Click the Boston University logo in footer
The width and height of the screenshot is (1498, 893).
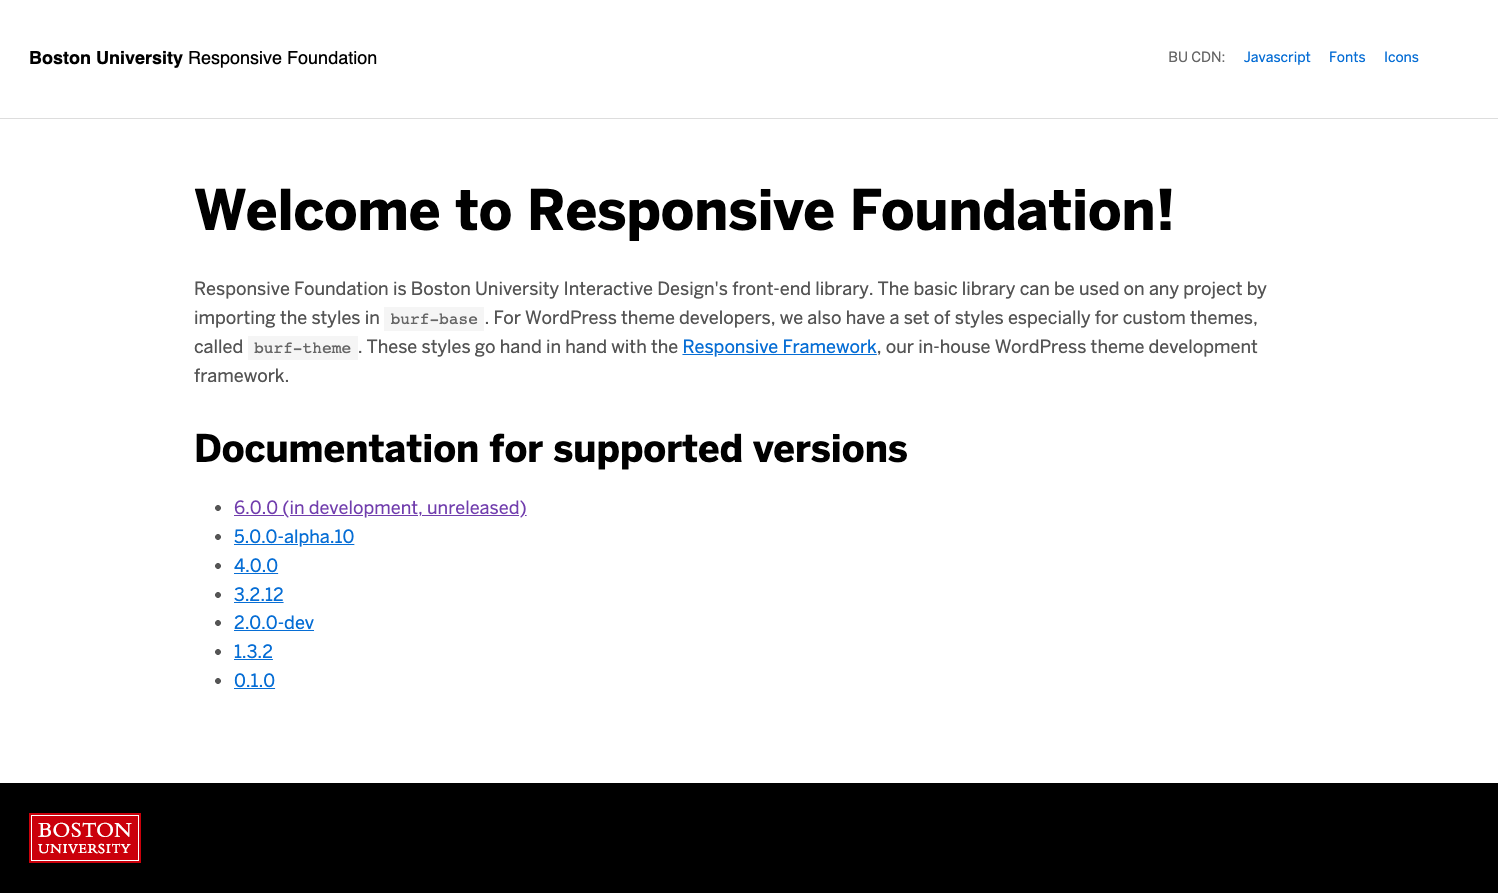(x=85, y=838)
